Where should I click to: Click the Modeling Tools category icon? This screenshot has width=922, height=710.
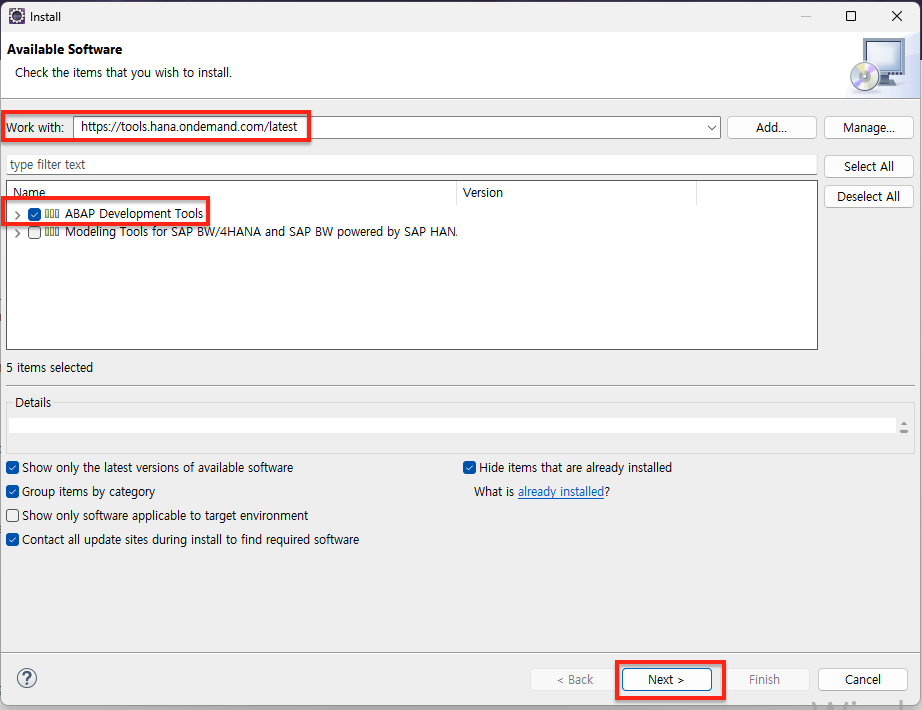(x=52, y=232)
